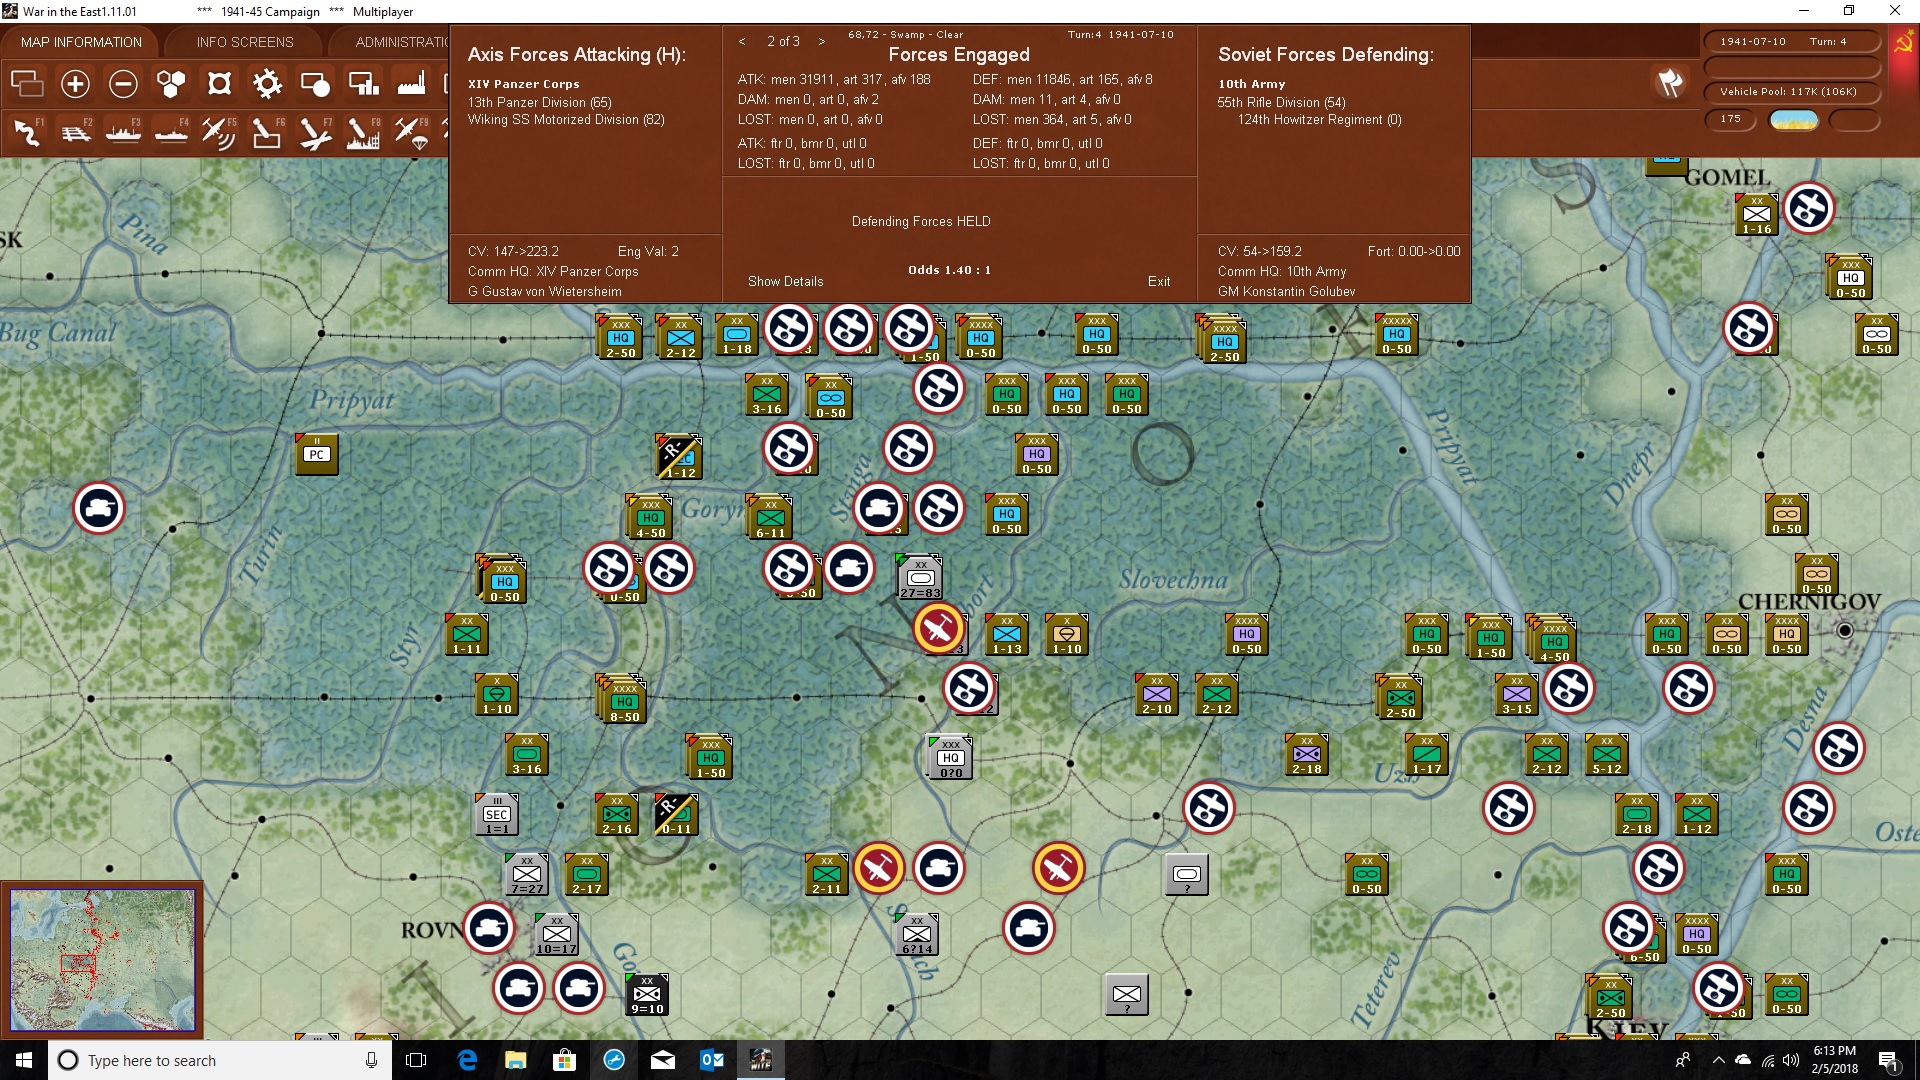1920x1080 pixels.
Task: Select F1 move mode icon
Action: point(27,132)
